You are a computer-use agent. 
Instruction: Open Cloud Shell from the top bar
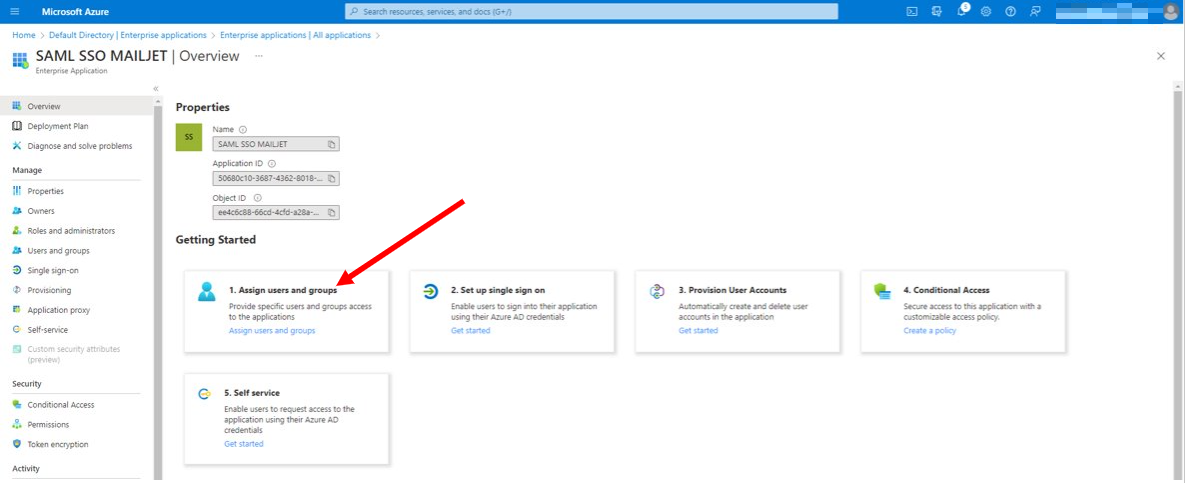pyautogui.click(x=912, y=11)
